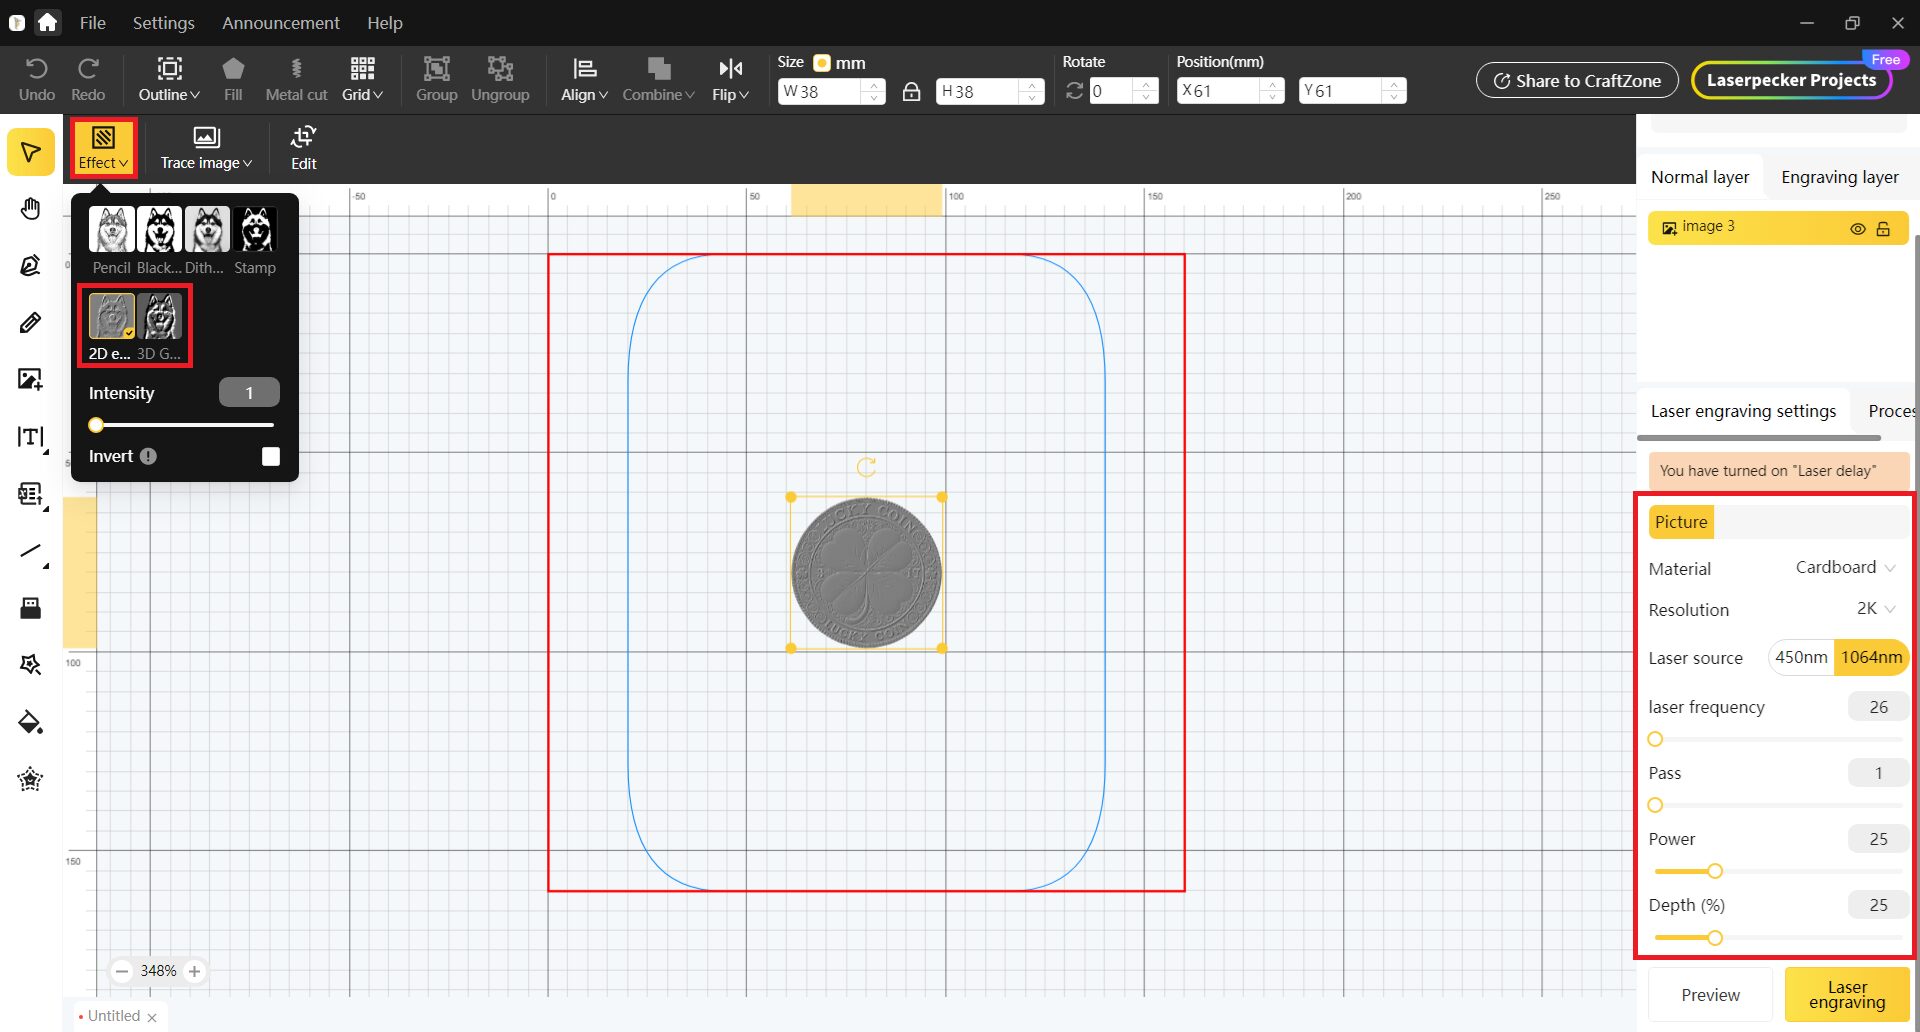Select the pen drawing tool
The width and height of the screenshot is (1920, 1032).
click(31, 265)
